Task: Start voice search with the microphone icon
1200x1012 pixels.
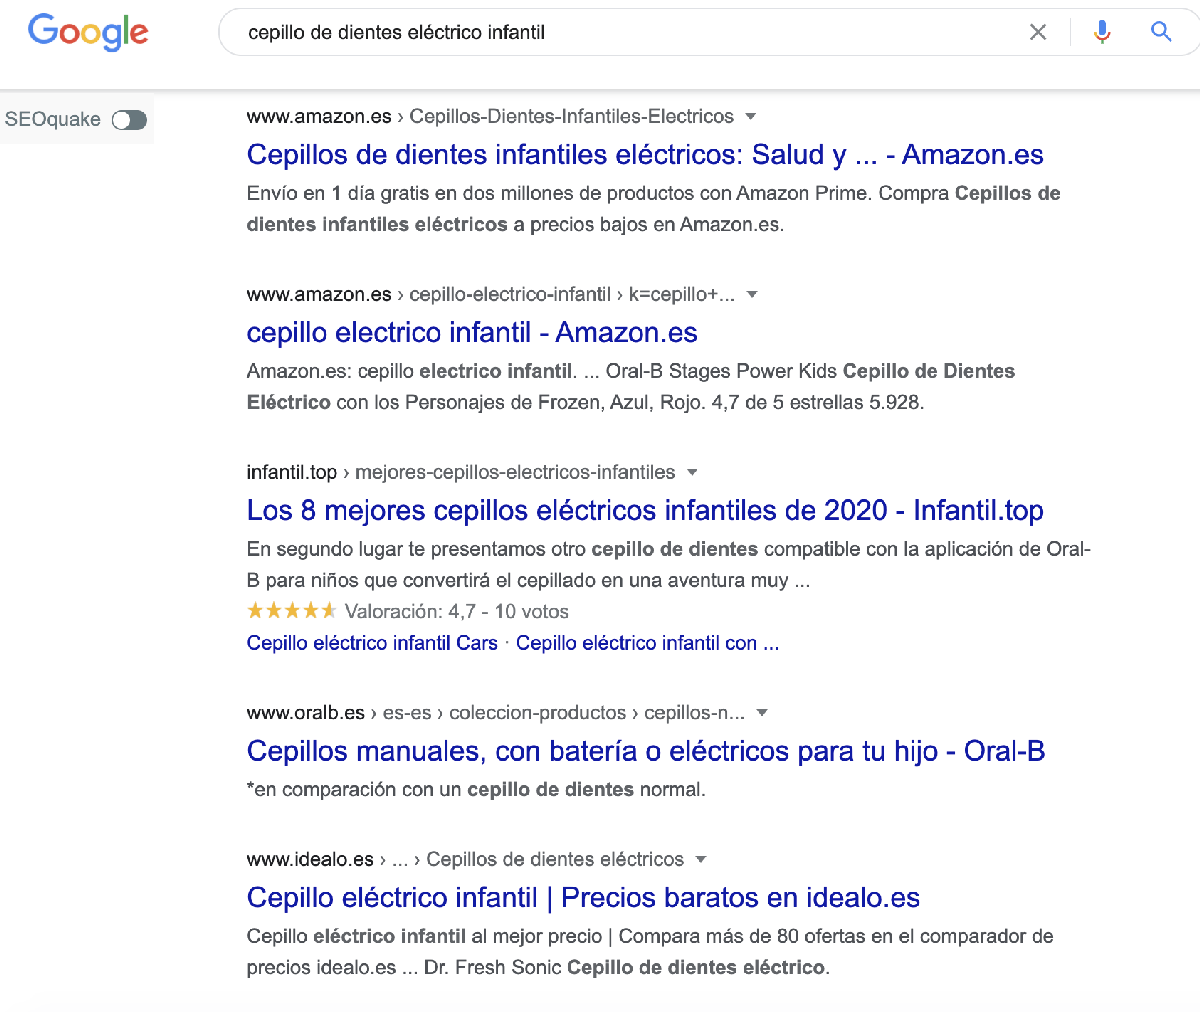Action: pos(1101,32)
